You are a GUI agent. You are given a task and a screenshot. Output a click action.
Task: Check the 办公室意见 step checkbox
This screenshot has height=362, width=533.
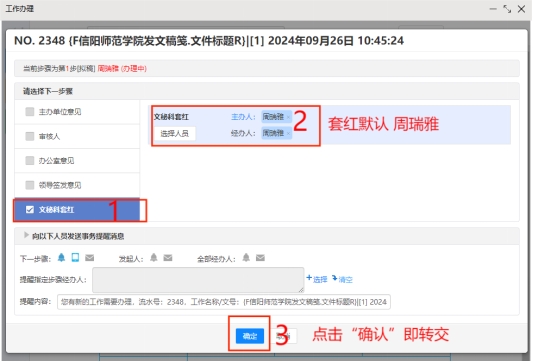point(30,160)
